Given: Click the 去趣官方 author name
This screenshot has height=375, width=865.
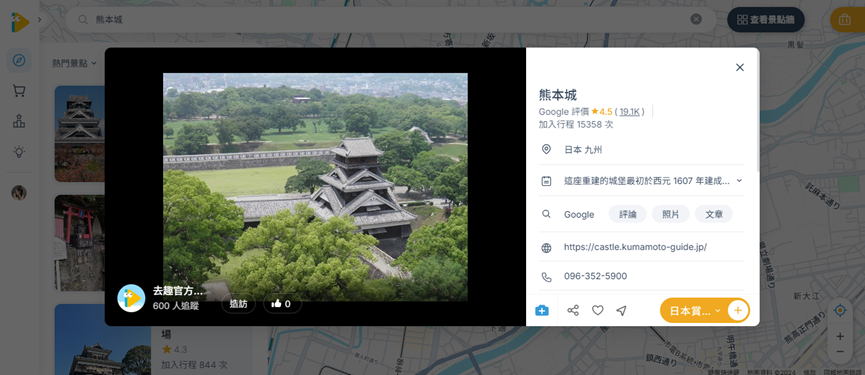Looking at the screenshot, I should (x=177, y=291).
